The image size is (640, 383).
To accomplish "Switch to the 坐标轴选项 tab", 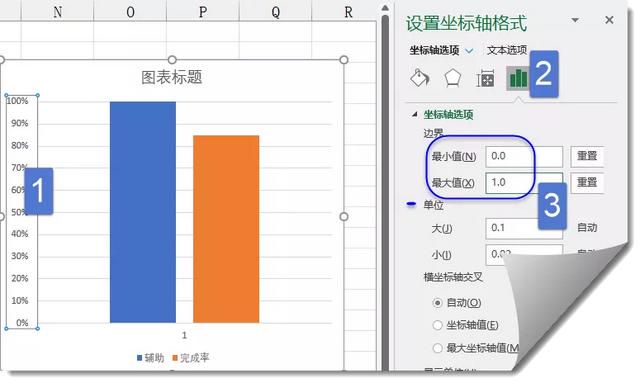I will (x=434, y=50).
